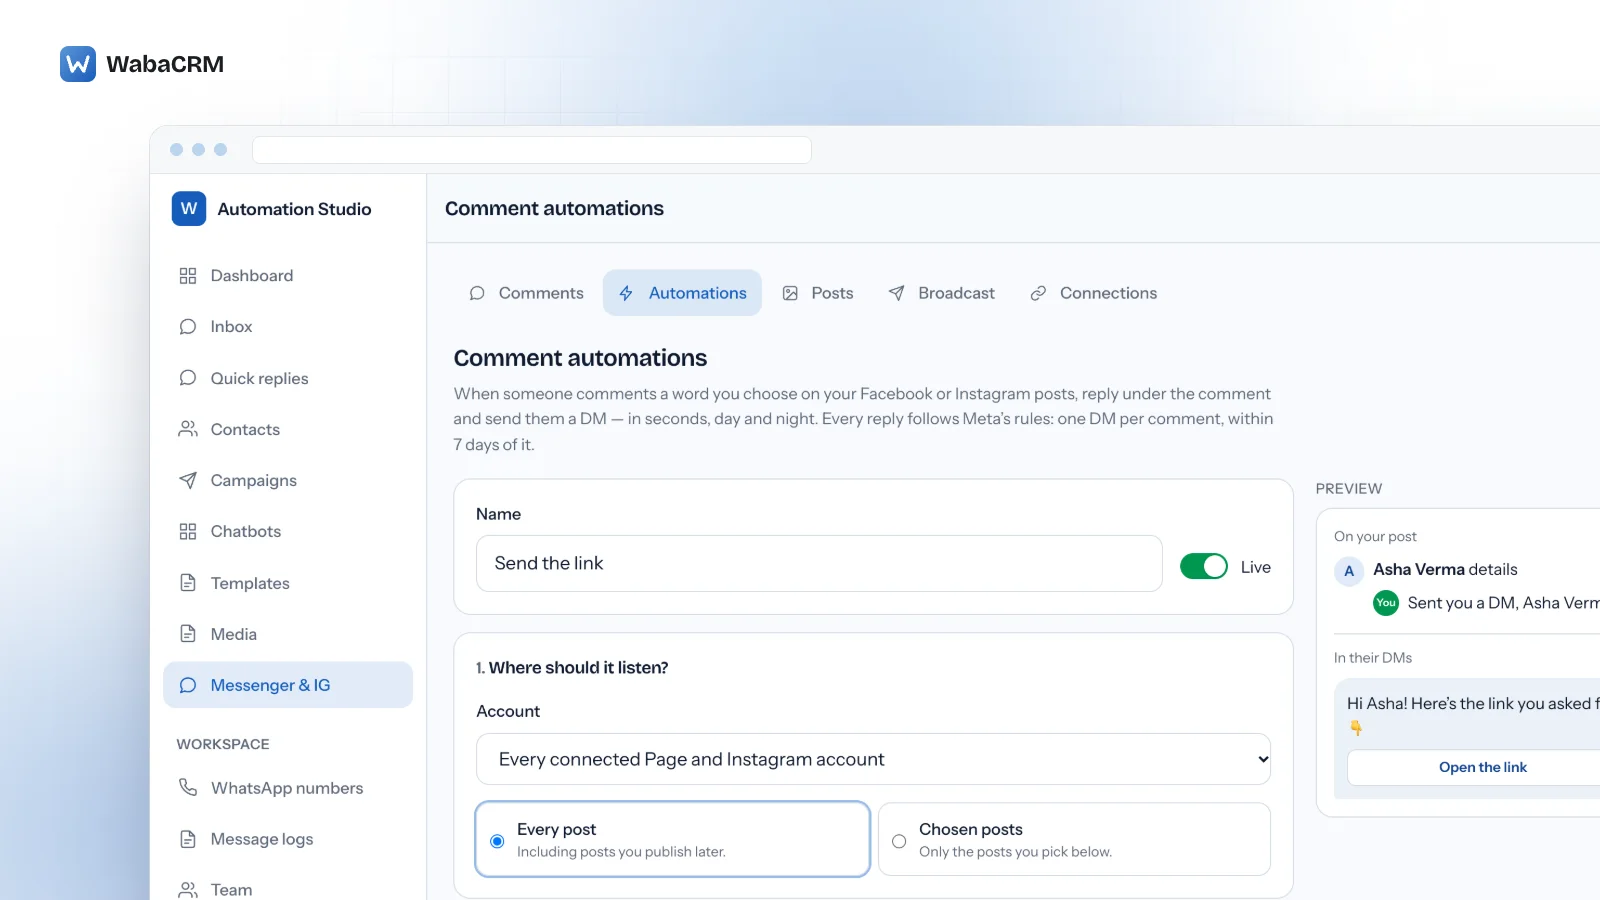Click the Message logs document icon

pyautogui.click(x=188, y=839)
